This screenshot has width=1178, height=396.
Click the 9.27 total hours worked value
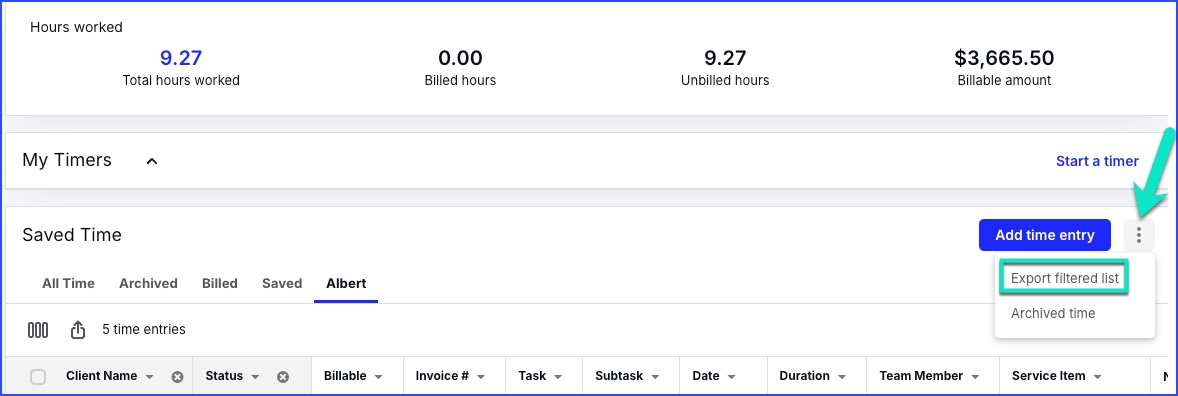[x=181, y=58]
